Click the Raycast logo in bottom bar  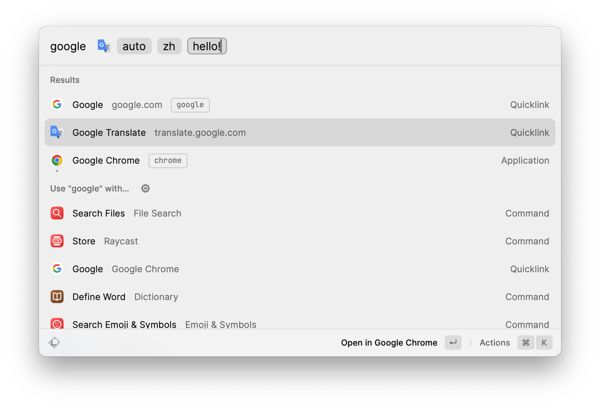pos(54,343)
